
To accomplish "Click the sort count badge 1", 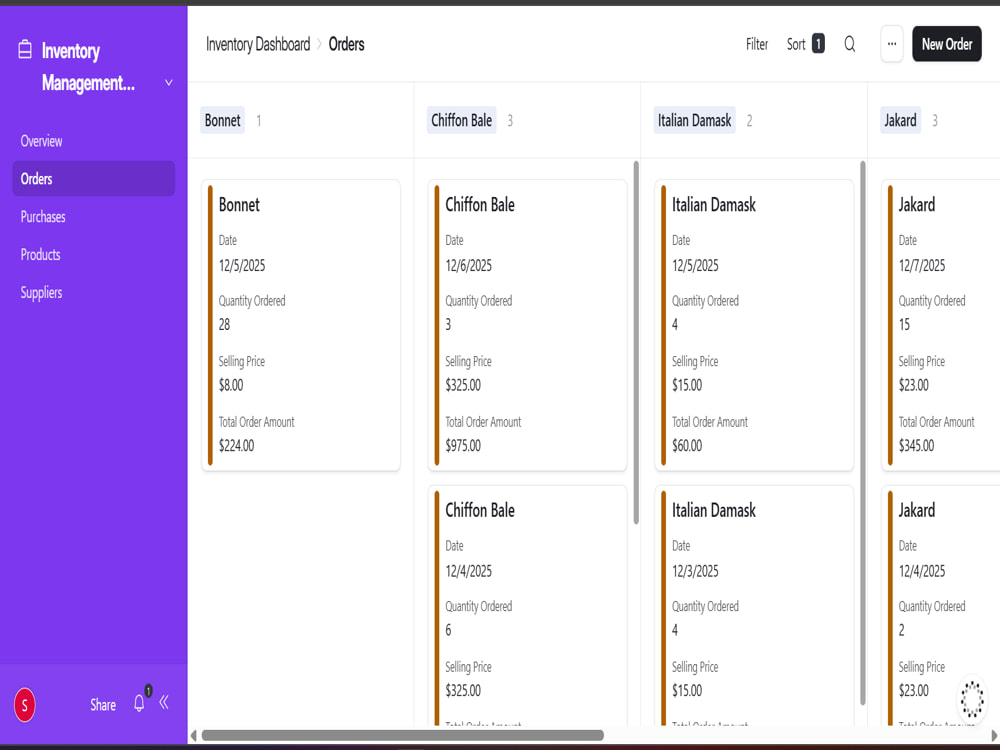I will (818, 43).
